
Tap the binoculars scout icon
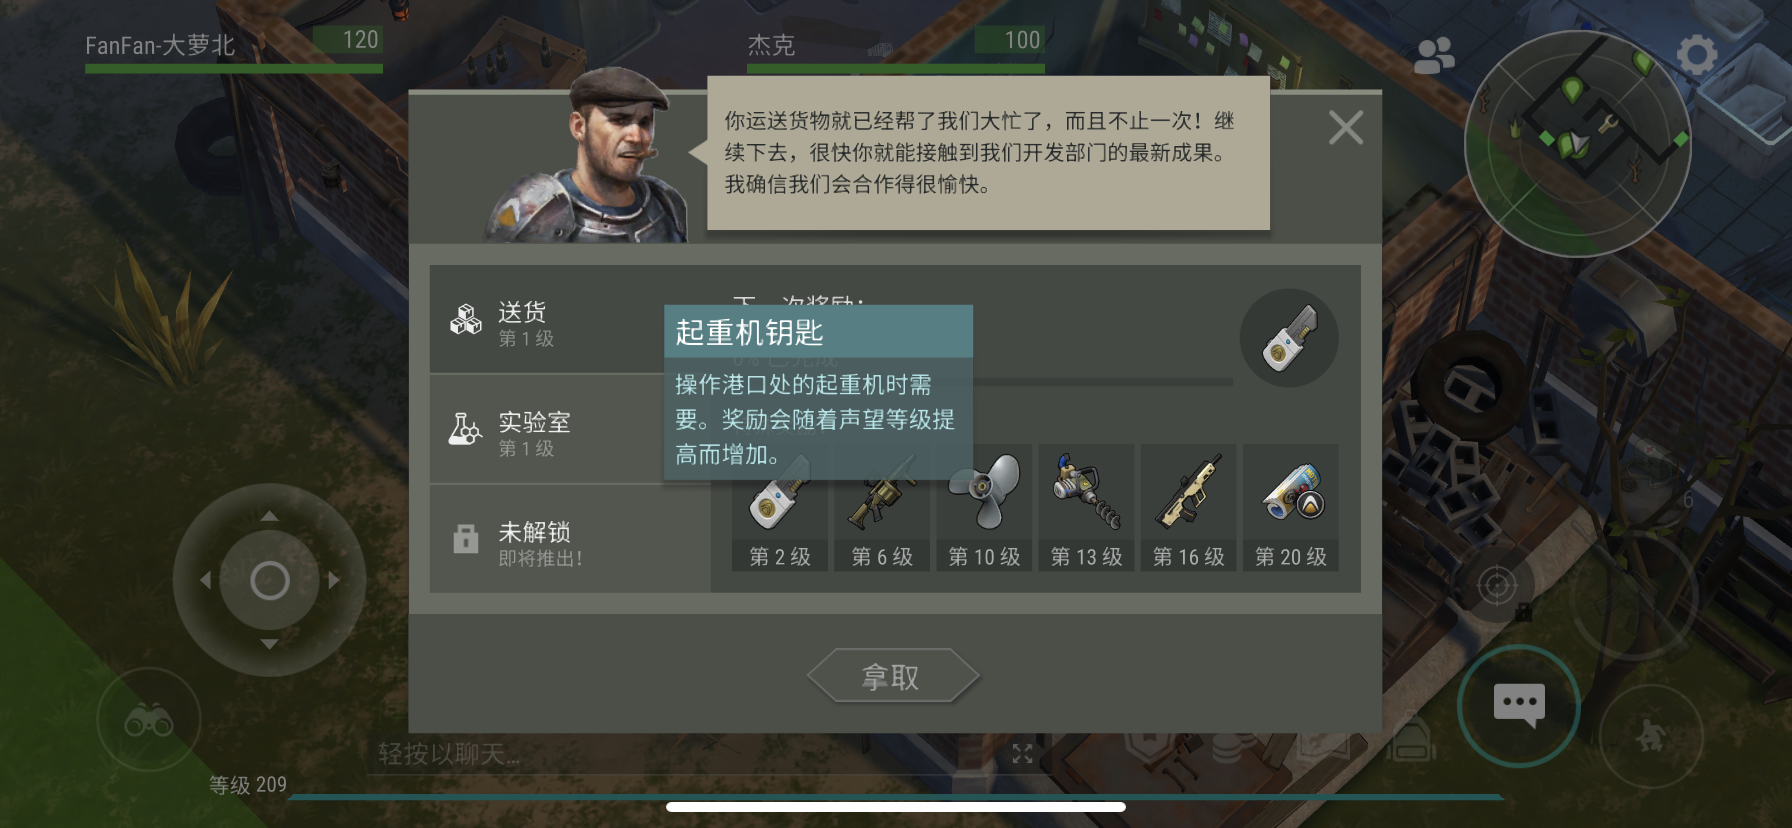(x=149, y=720)
